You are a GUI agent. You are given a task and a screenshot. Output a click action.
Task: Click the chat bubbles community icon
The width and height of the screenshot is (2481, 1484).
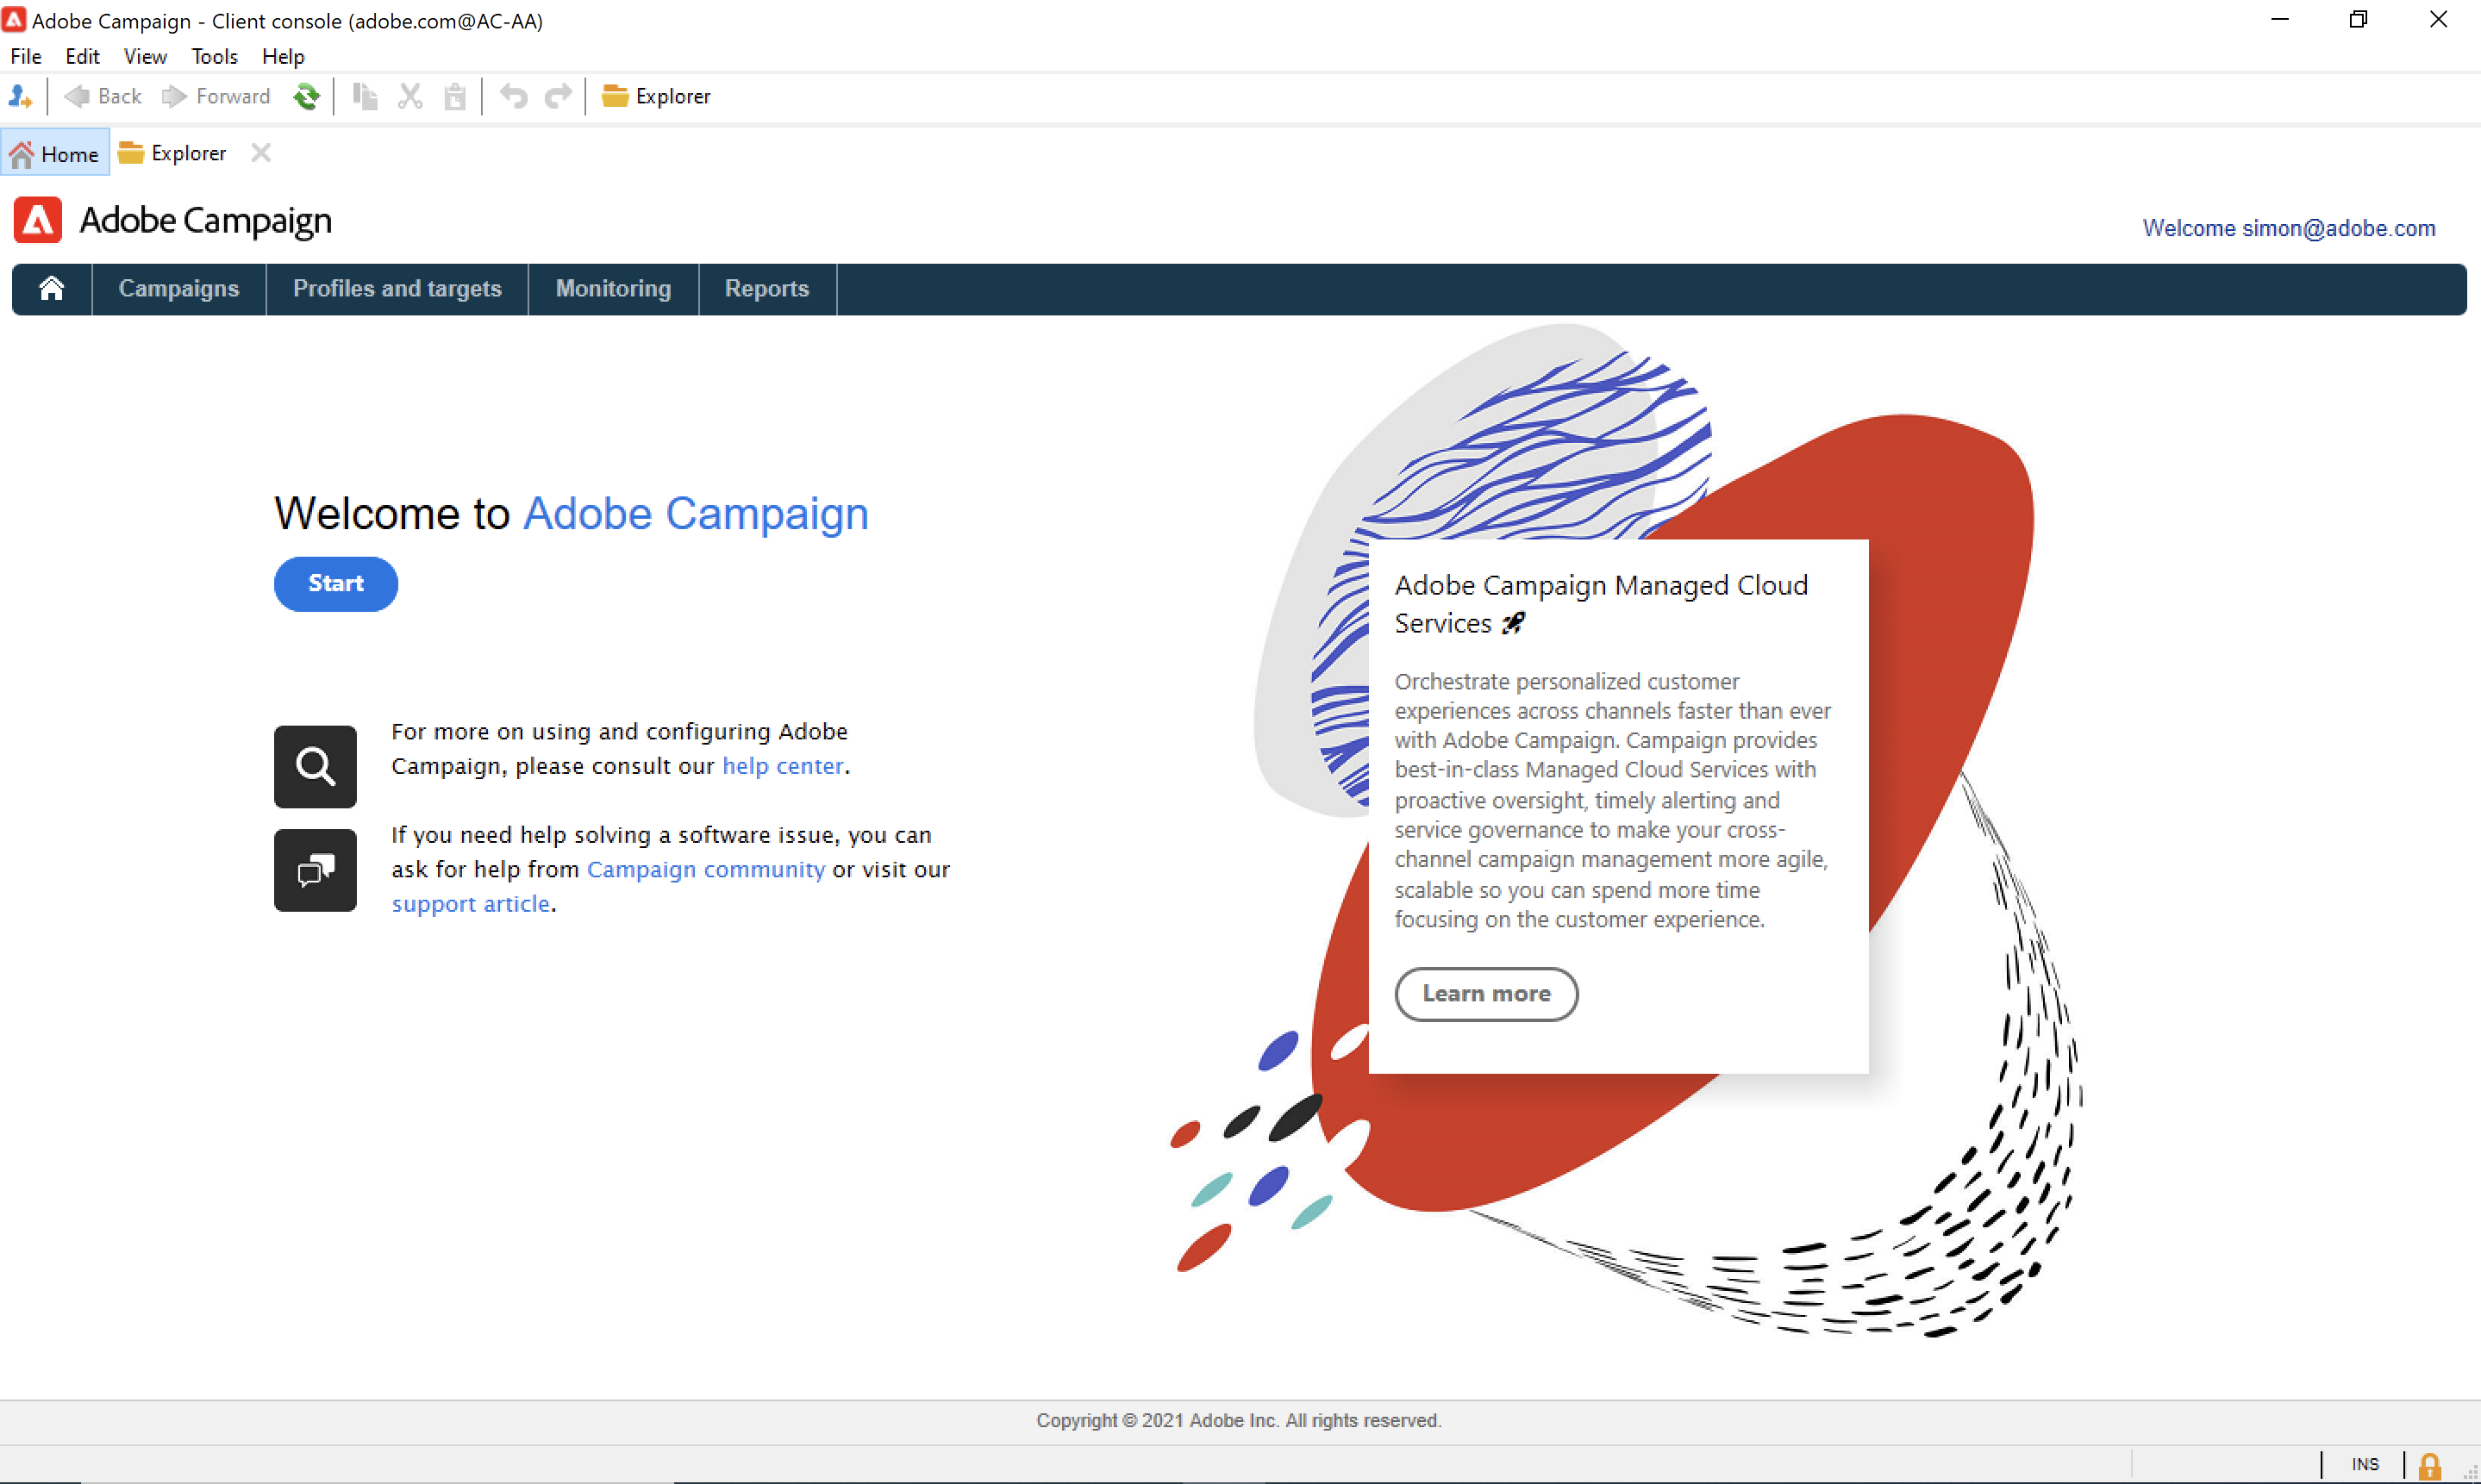pos(315,870)
